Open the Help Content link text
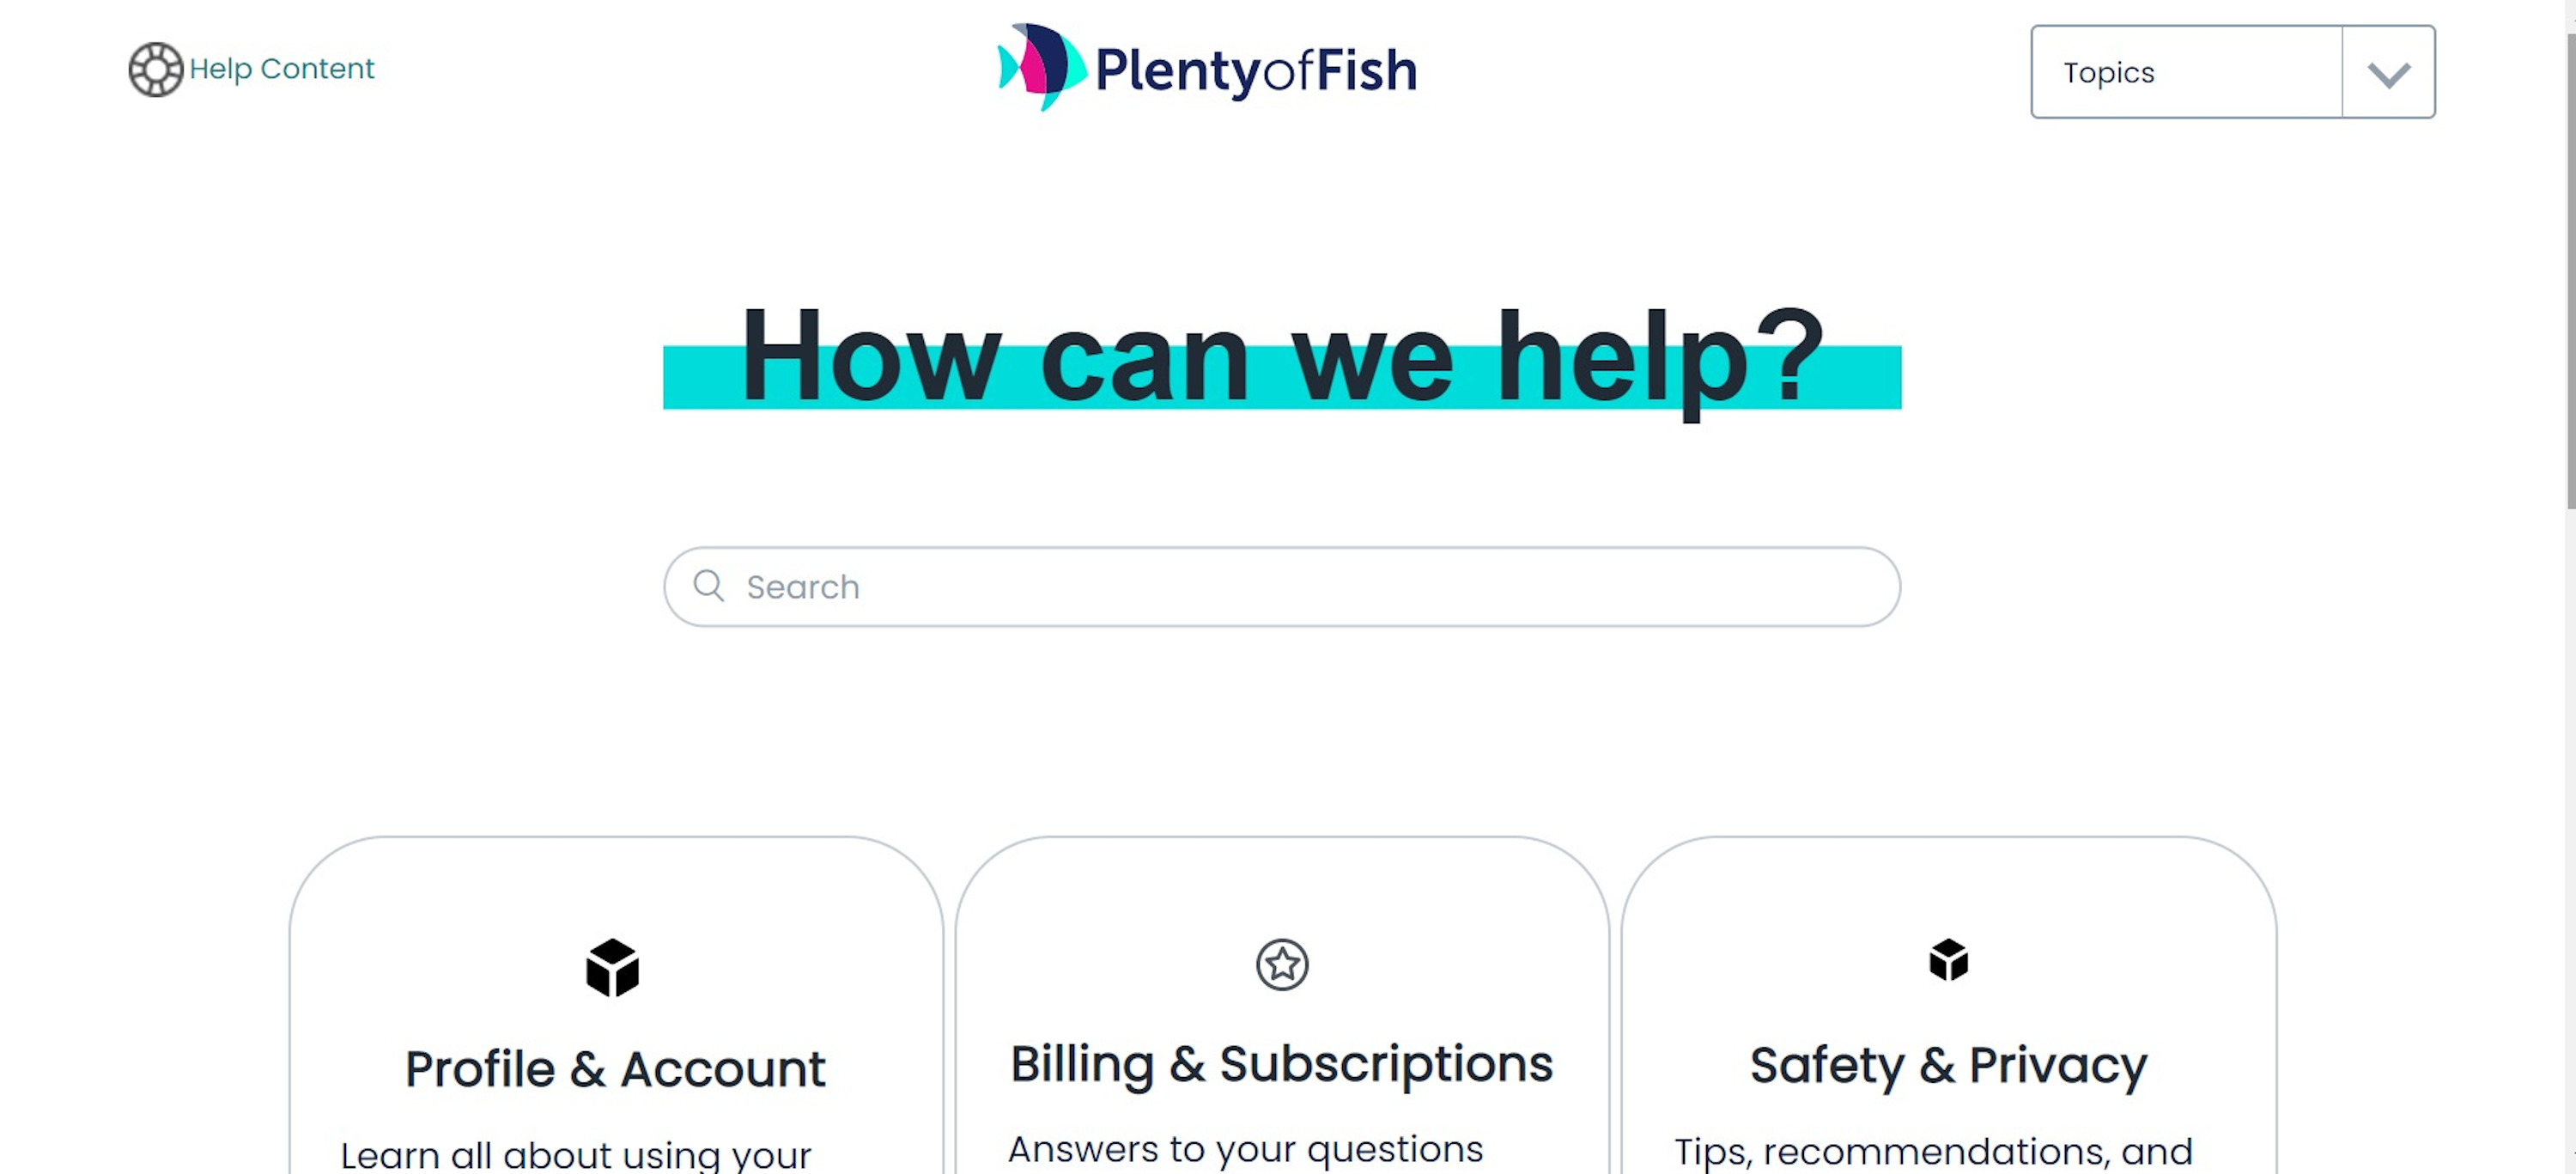The width and height of the screenshot is (2576, 1174). point(282,69)
